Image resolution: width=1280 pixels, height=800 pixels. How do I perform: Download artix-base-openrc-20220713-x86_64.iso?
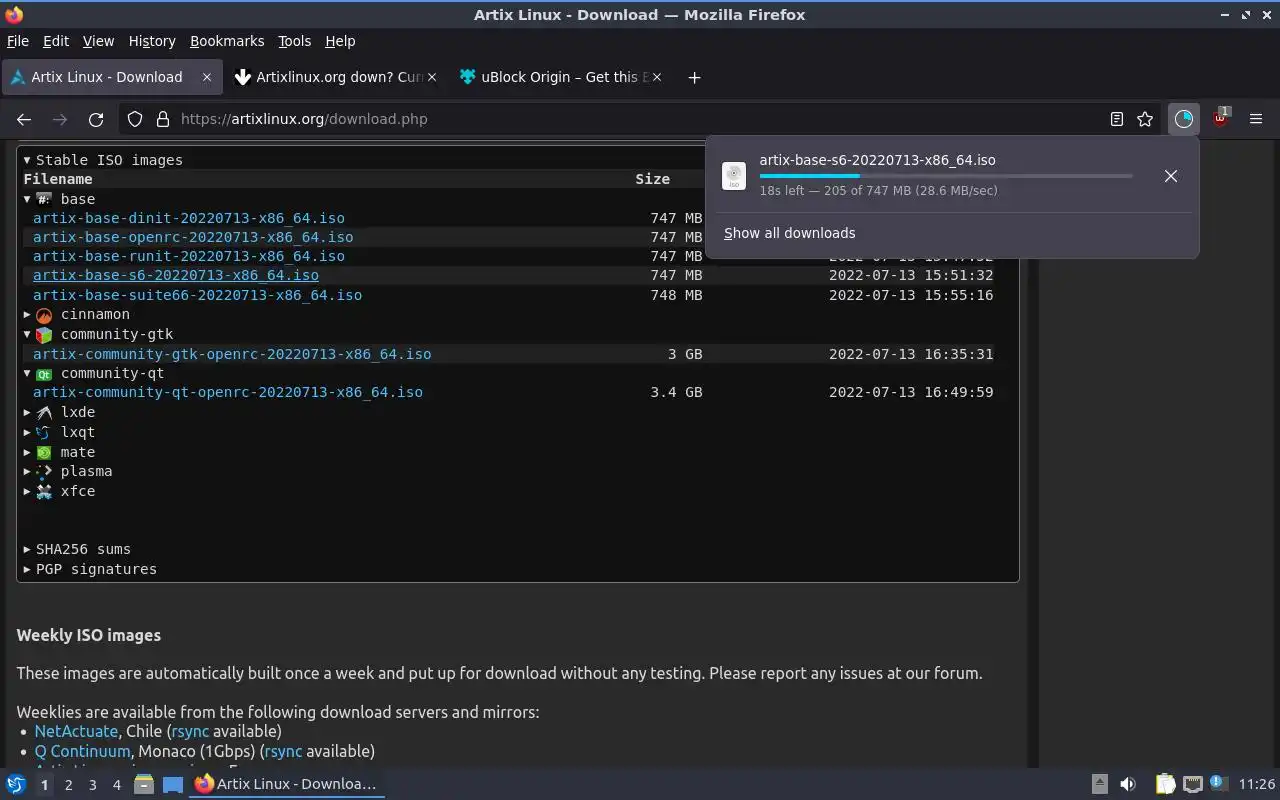[x=193, y=237]
